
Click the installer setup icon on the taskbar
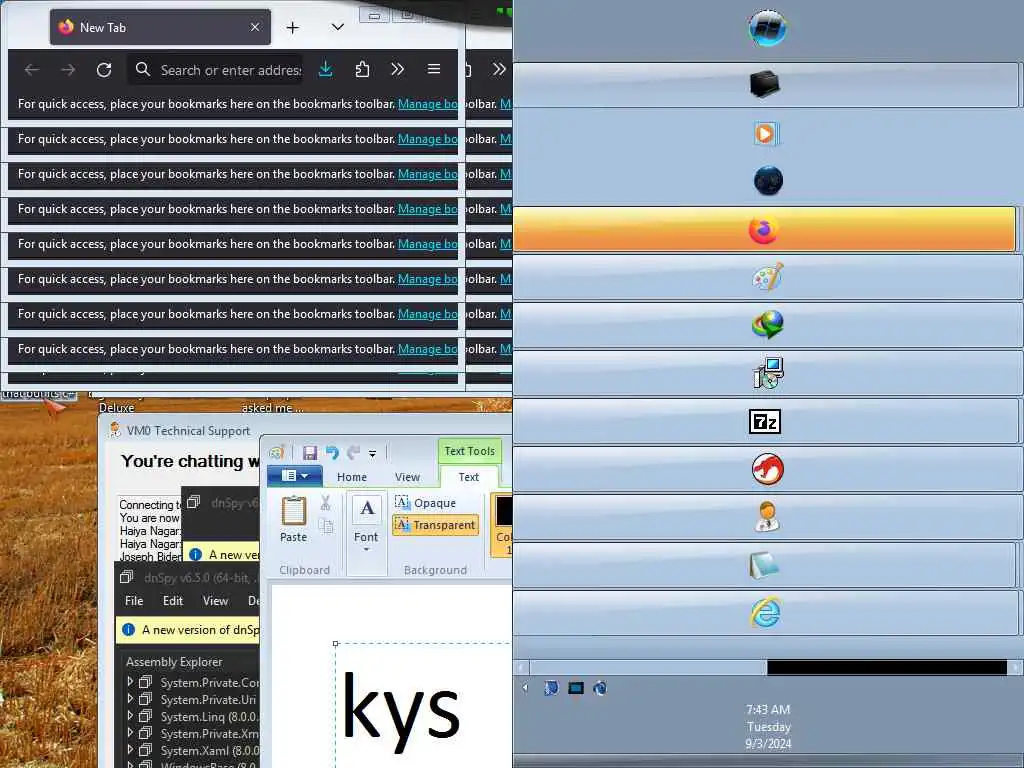coord(768,373)
